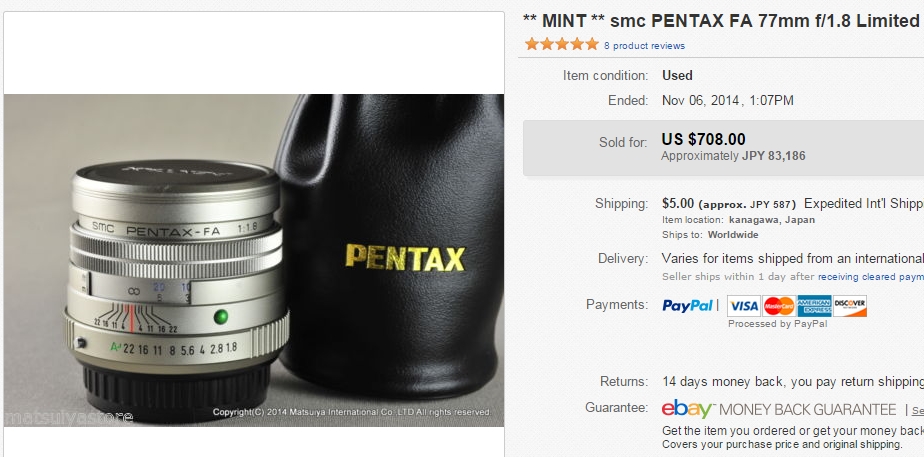Click the Visa card icon
The image size is (924, 457).
[x=744, y=306]
